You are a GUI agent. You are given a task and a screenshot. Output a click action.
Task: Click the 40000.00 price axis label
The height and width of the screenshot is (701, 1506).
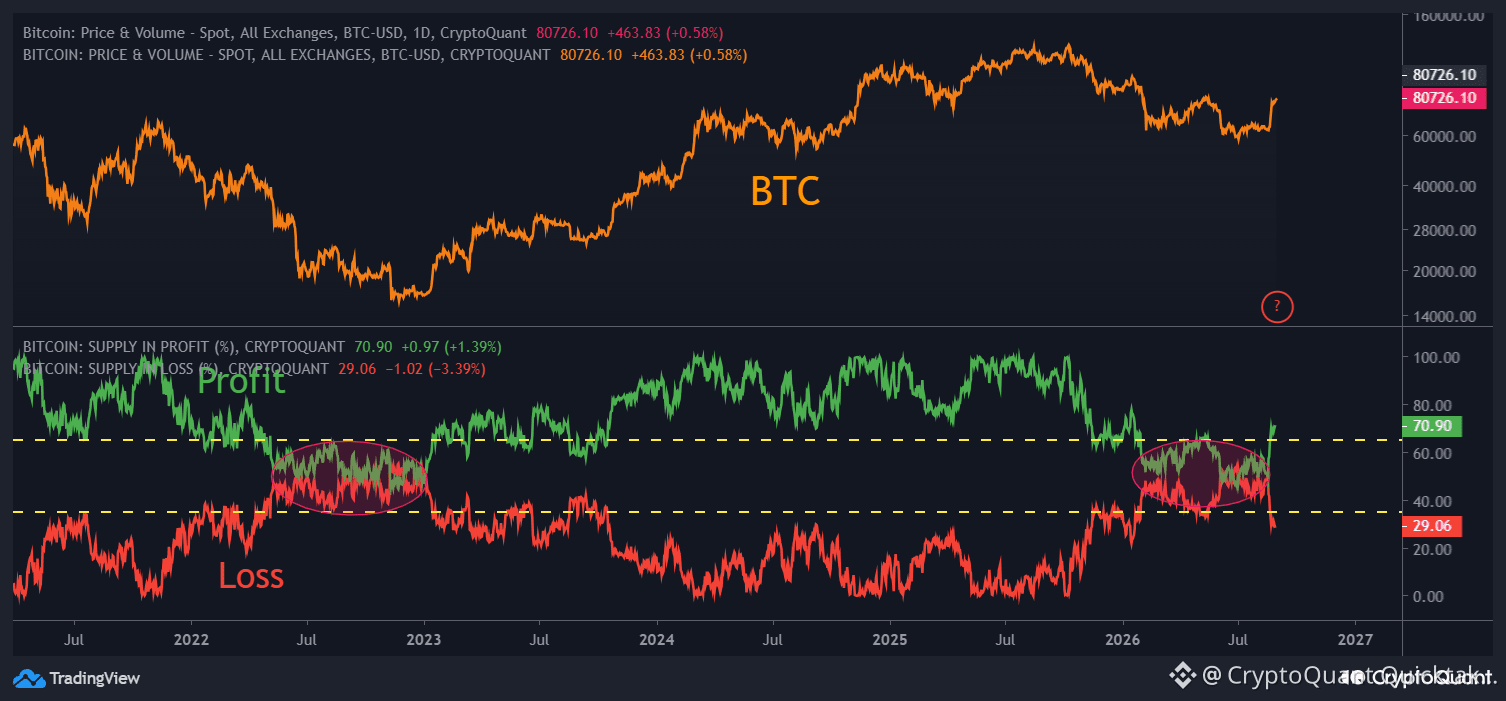[x=1443, y=186]
